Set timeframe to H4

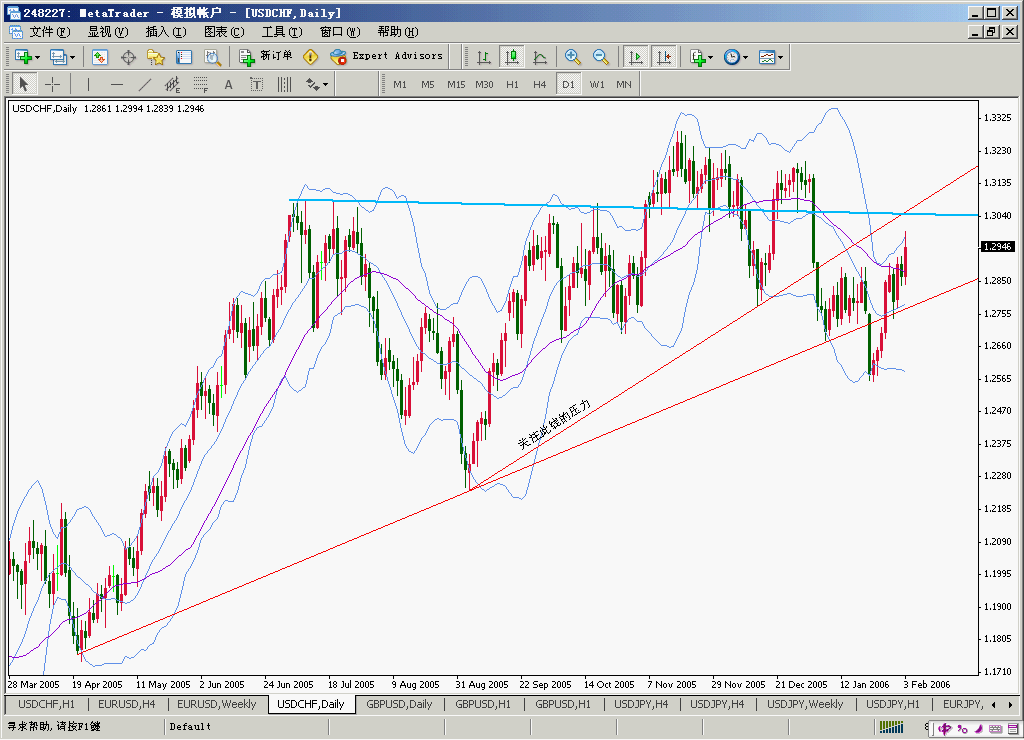(x=540, y=85)
